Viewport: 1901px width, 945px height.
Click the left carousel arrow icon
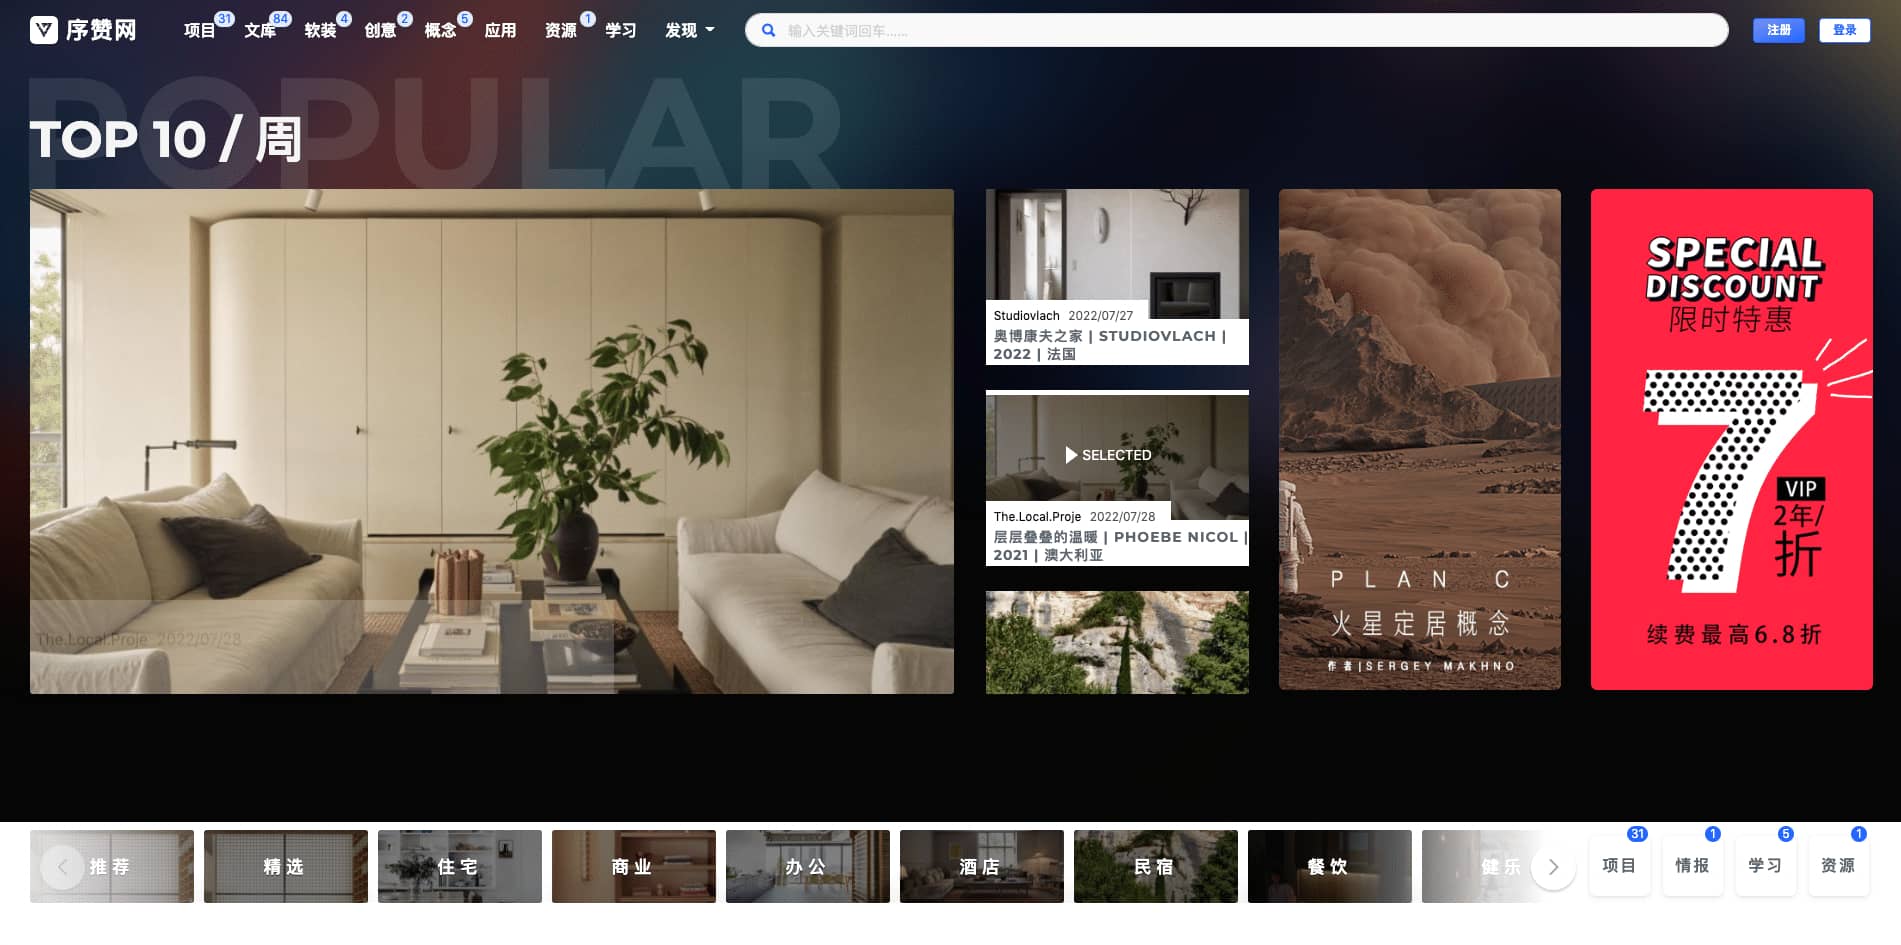62,867
